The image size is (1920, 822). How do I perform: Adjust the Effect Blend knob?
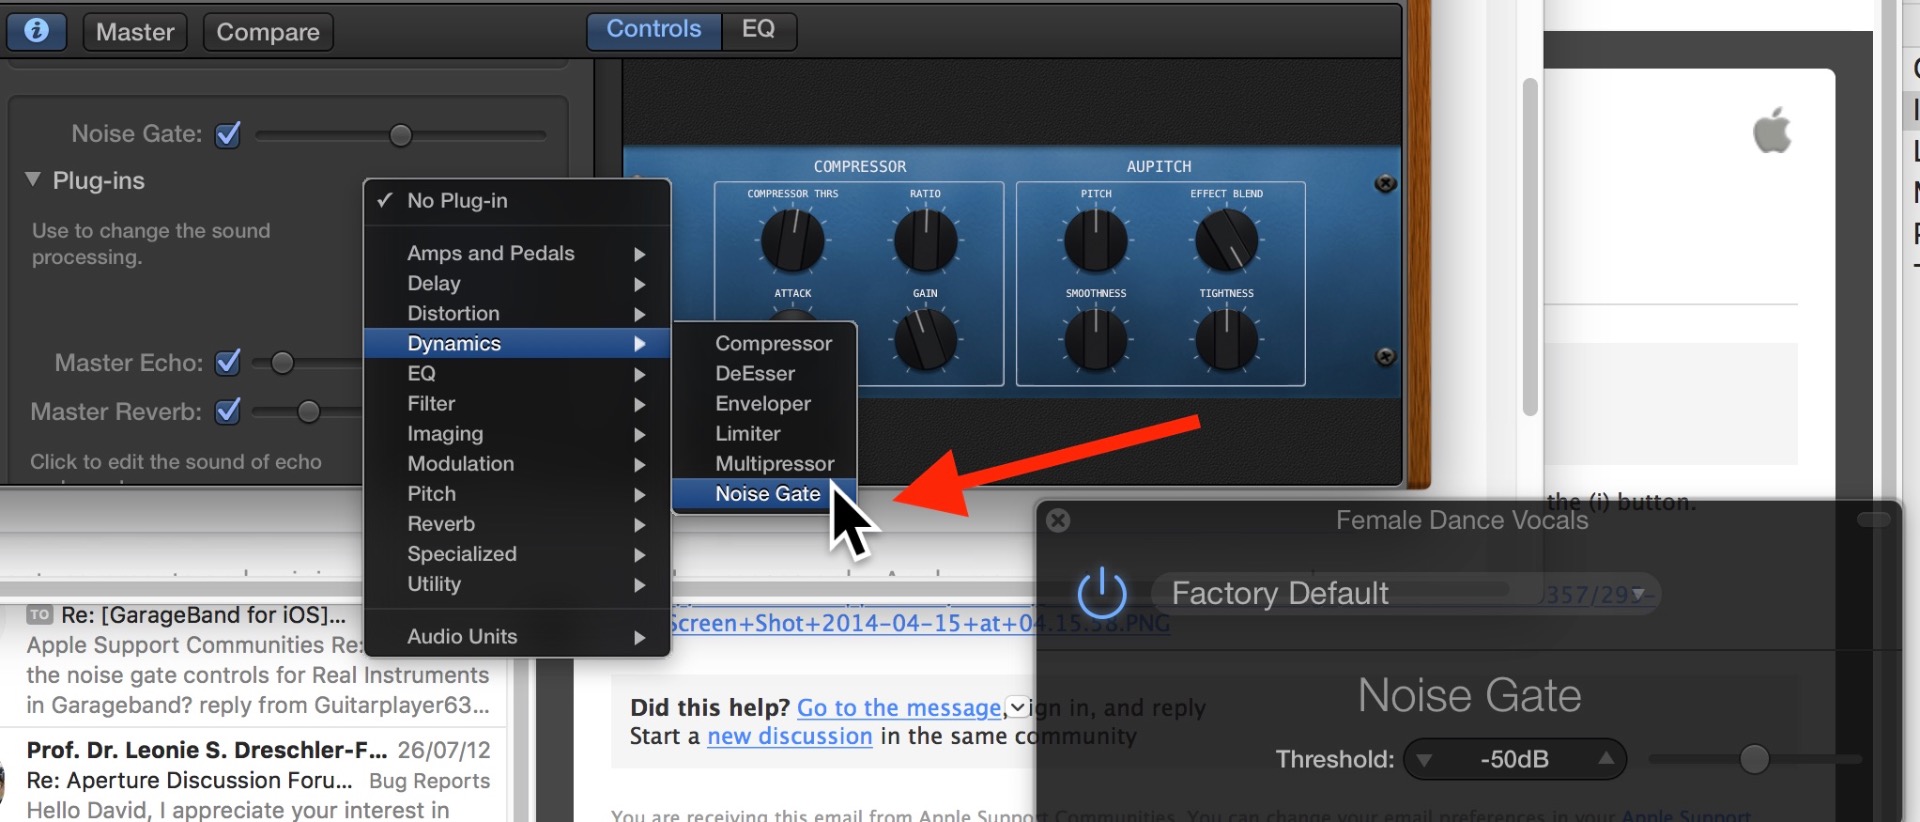[1227, 240]
